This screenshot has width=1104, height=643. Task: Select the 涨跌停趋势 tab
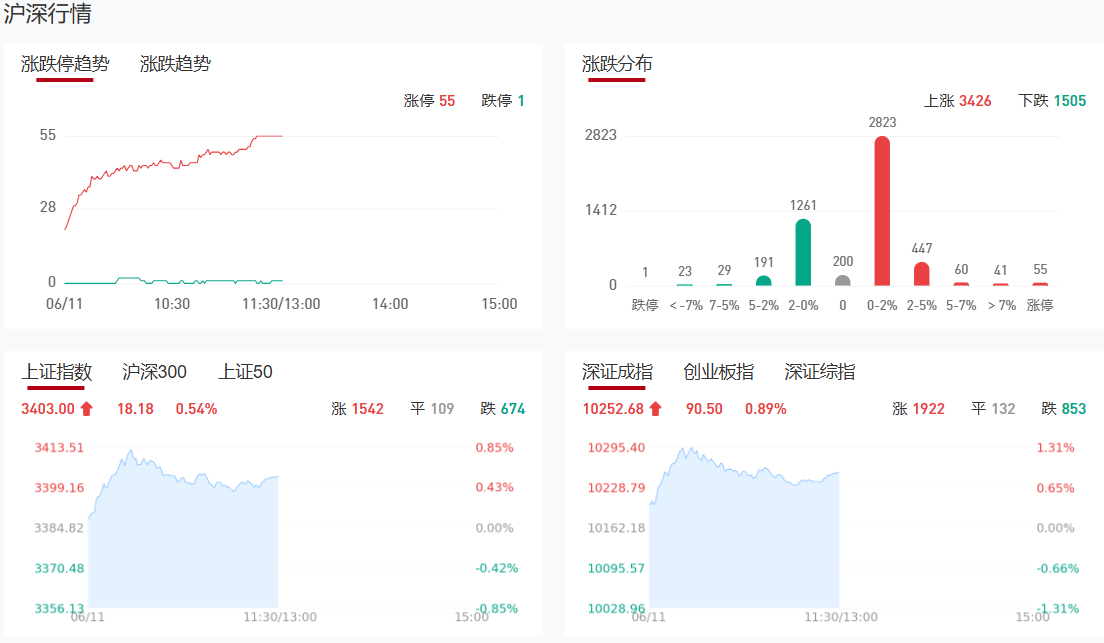click(65, 64)
